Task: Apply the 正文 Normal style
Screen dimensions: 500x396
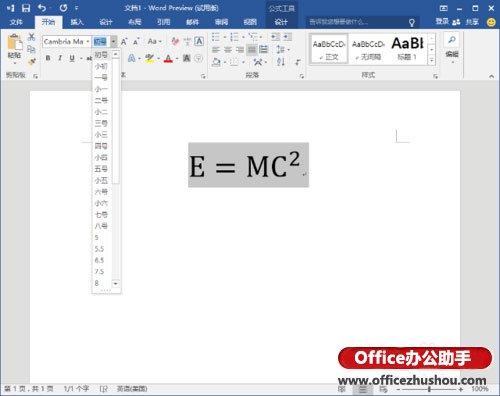Action: click(329, 49)
